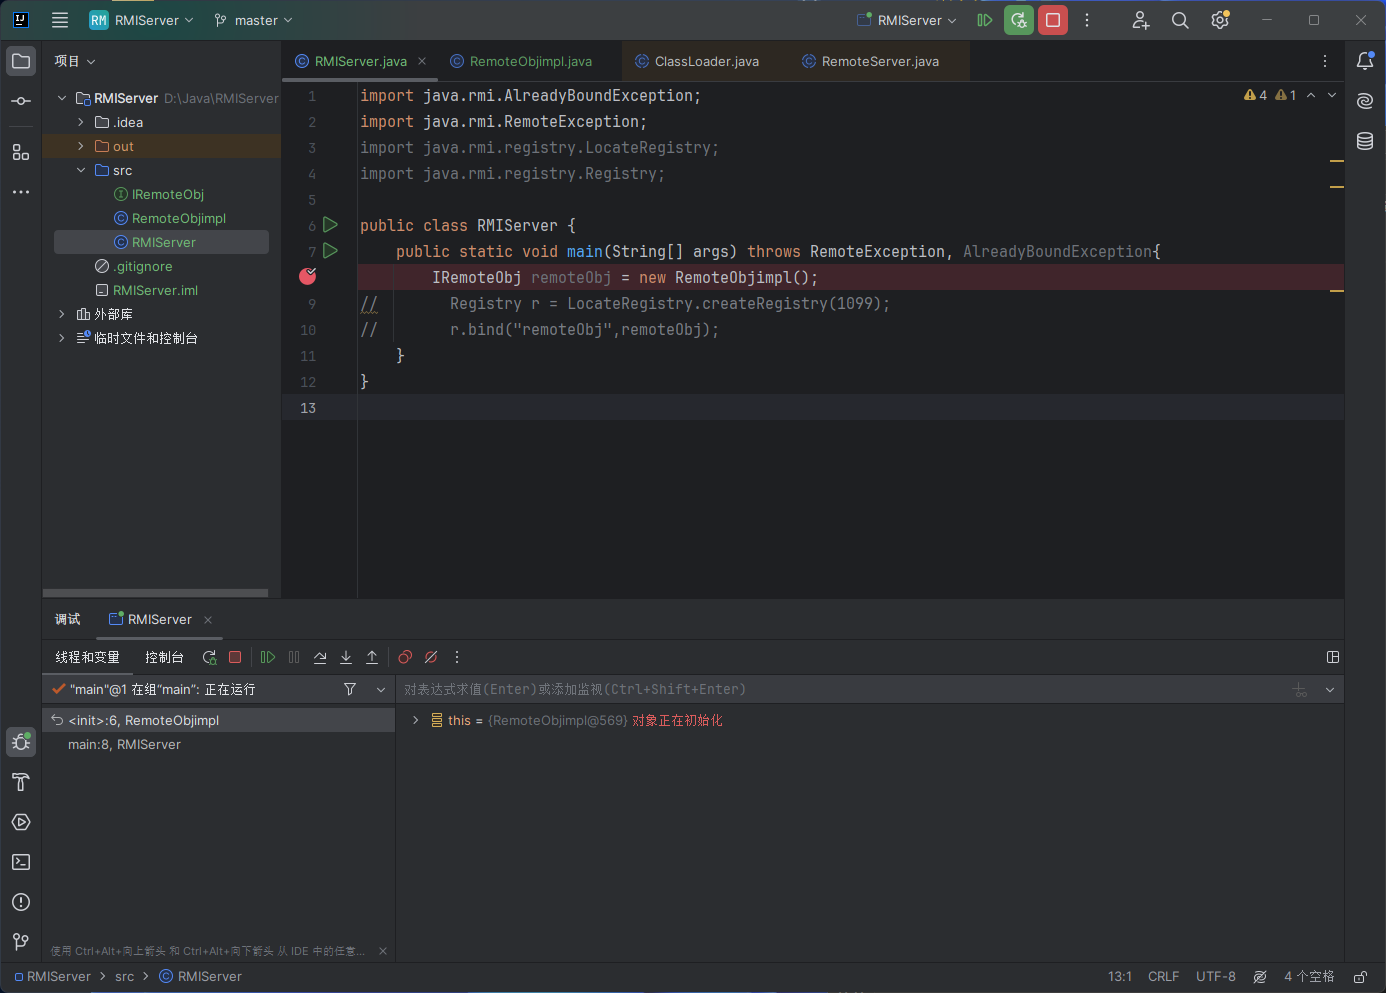The height and width of the screenshot is (993, 1386).
Task: Close the RMIServer.java tab
Action: [422, 61]
